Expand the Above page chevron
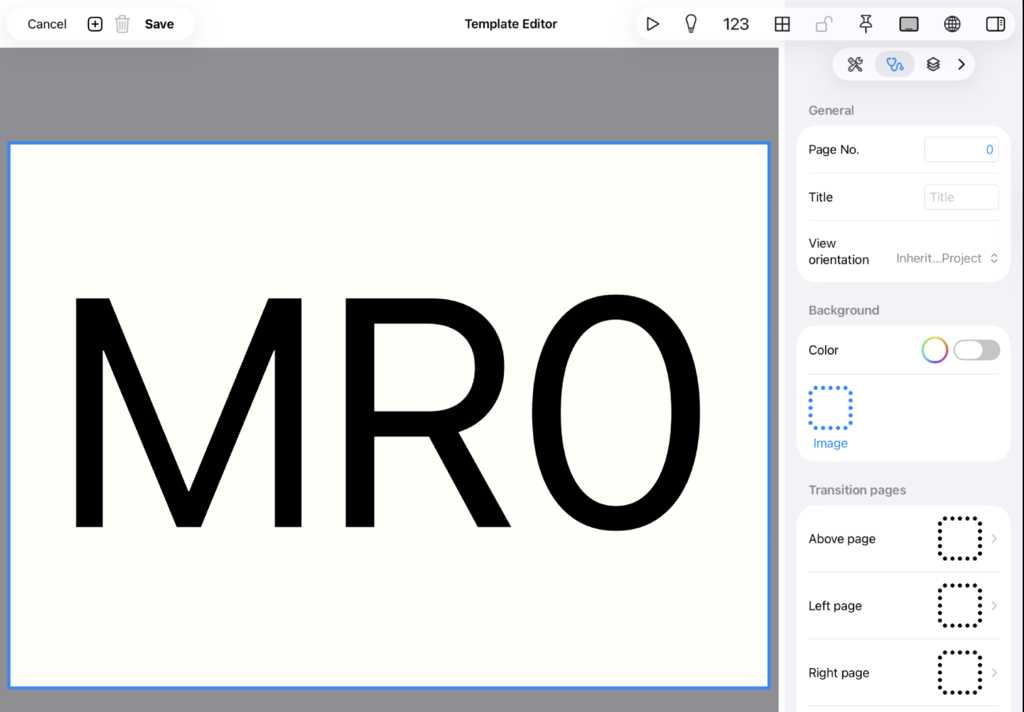This screenshot has height=712, width=1024. (994, 539)
